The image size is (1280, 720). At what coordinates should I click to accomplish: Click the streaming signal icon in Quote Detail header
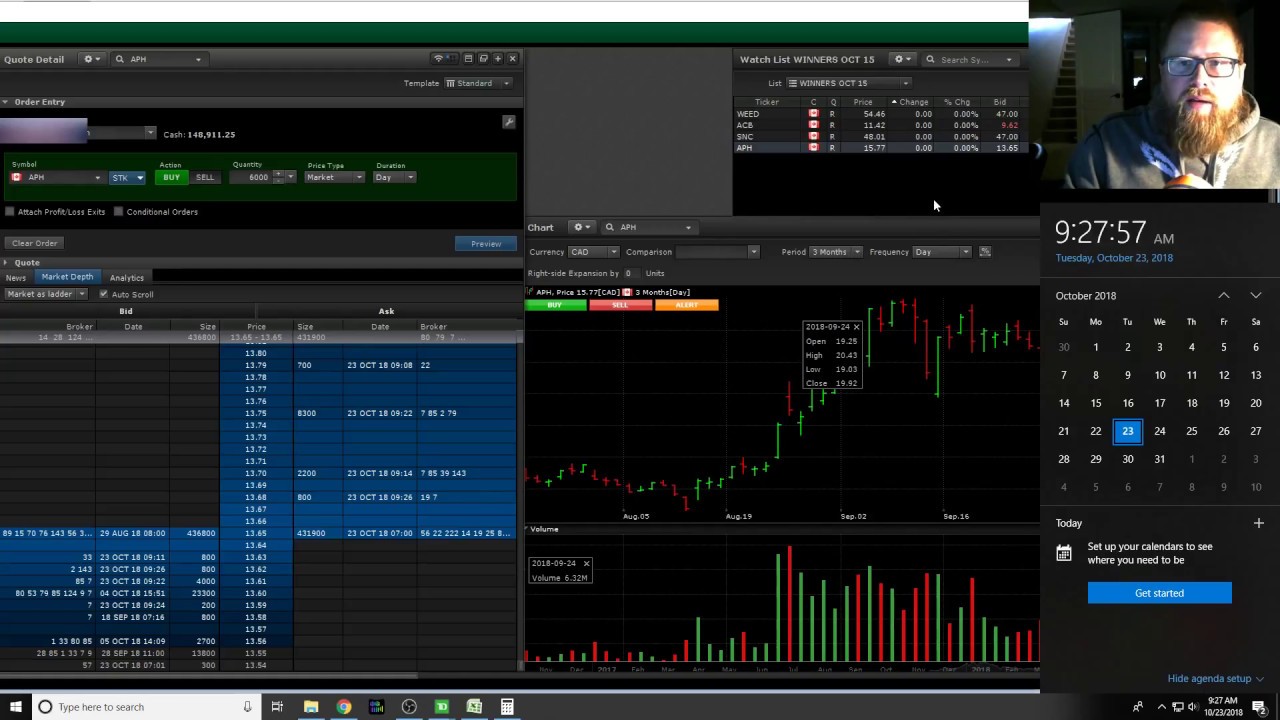(438, 59)
